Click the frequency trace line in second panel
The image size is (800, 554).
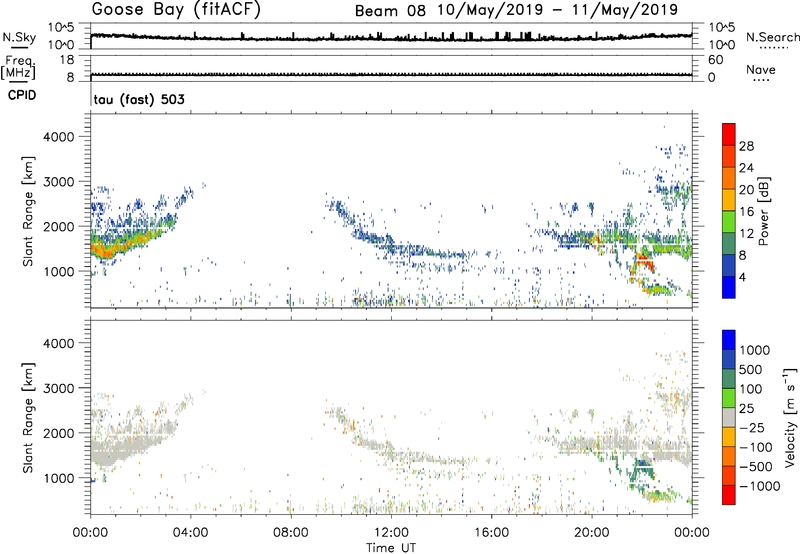pyautogui.click(x=391, y=75)
